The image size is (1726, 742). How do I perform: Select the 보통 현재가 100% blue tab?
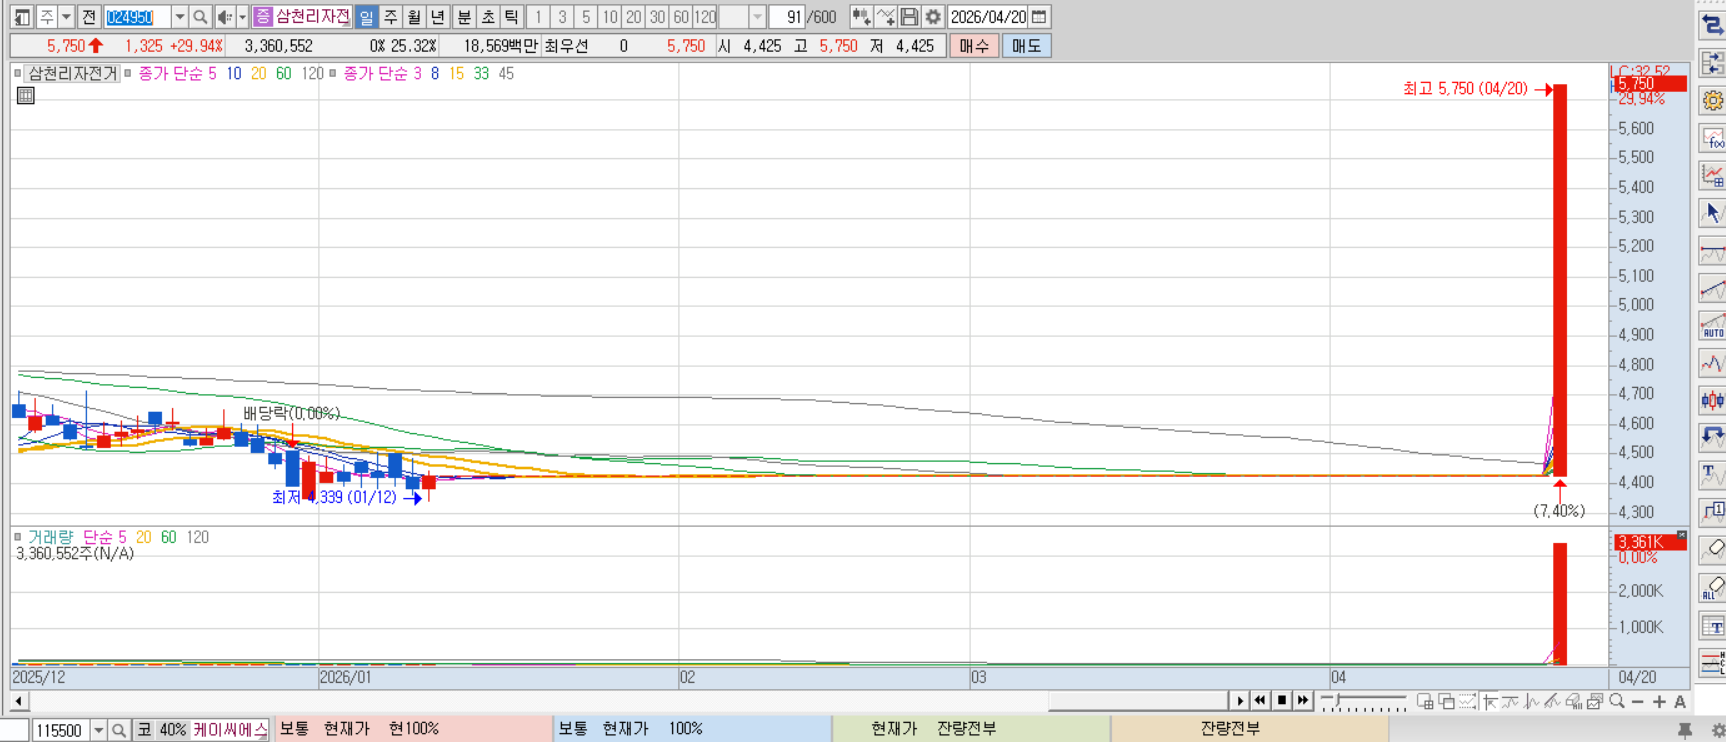(692, 729)
